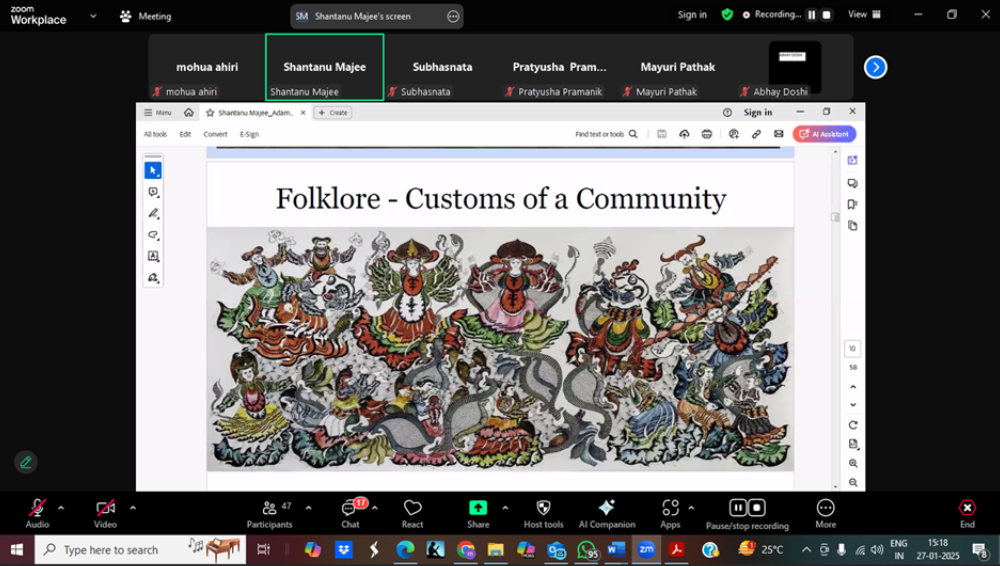1000x566 pixels.
Task: Switch to Shantanu Majee_Adam document tab
Action: pyautogui.click(x=256, y=113)
